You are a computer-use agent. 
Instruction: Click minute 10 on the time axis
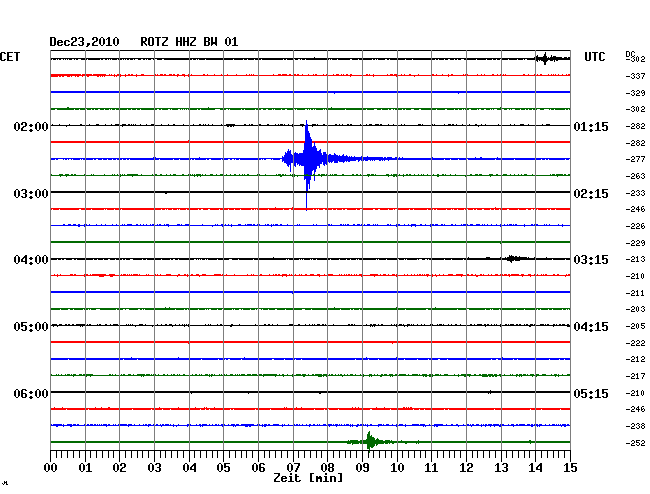click(397, 468)
